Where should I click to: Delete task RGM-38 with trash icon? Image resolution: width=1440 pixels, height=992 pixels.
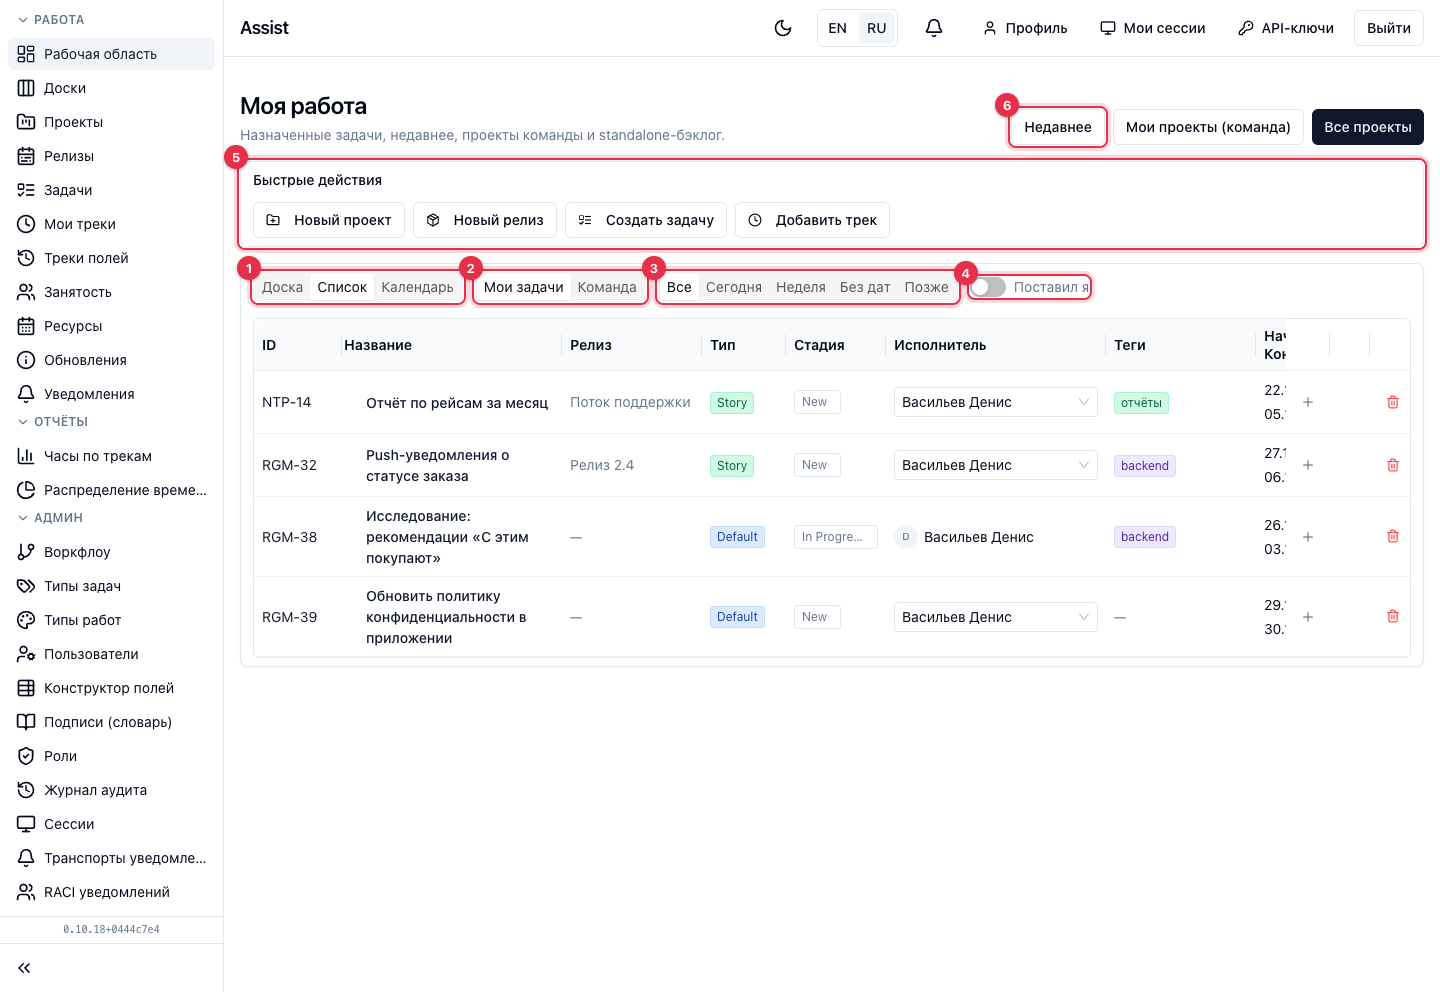pyautogui.click(x=1393, y=536)
